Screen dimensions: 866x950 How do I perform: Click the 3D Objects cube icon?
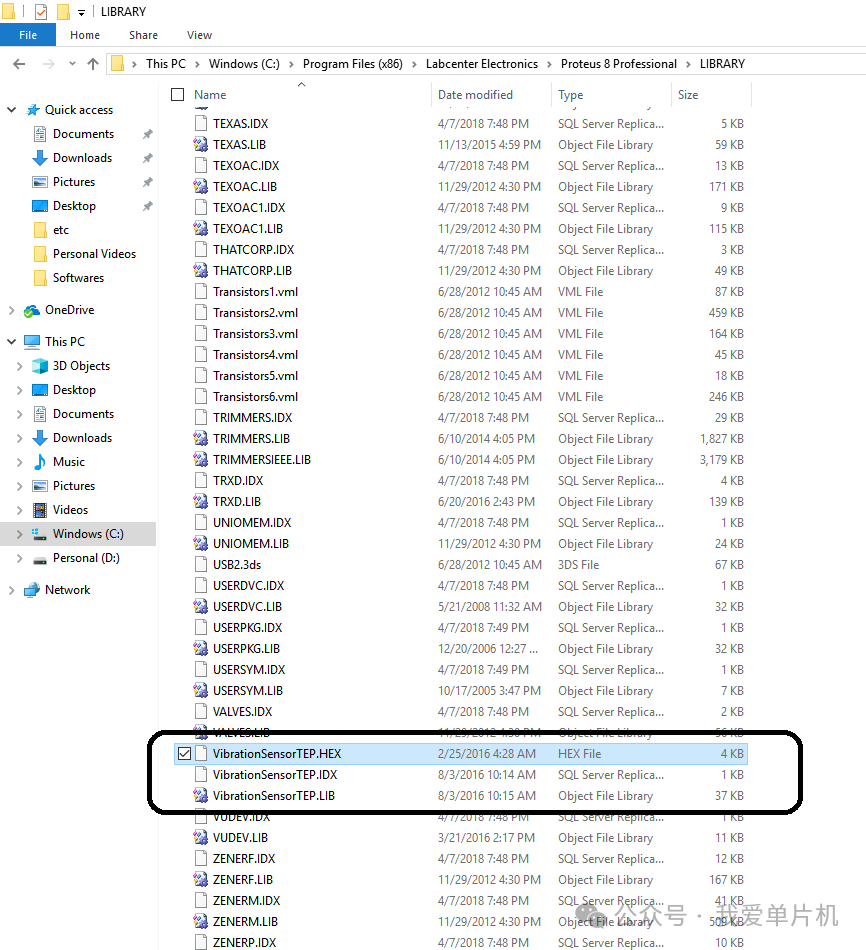(x=40, y=366)
